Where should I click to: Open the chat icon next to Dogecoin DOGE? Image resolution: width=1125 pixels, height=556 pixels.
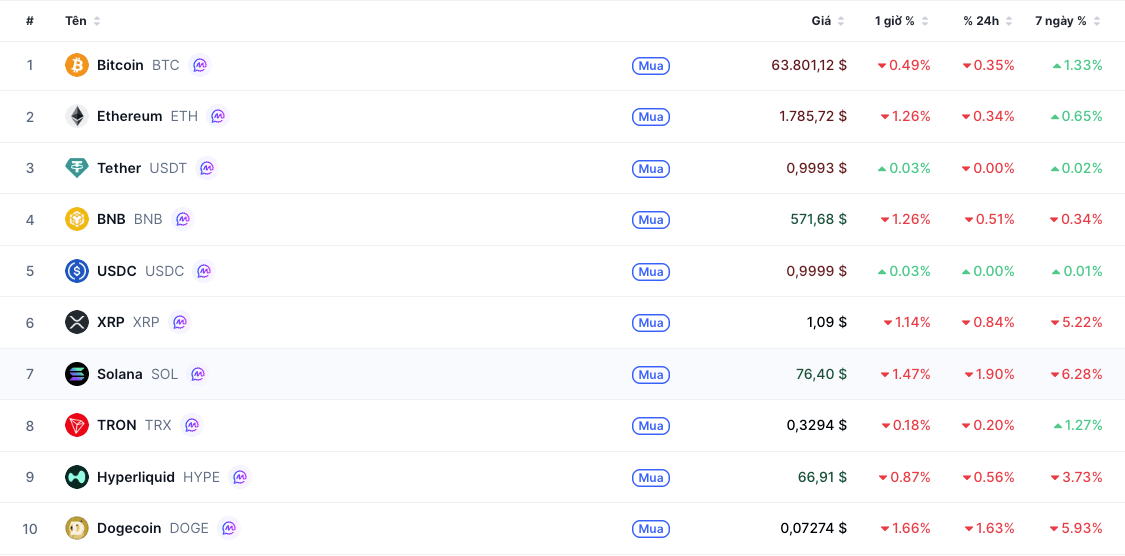(229, 528)
